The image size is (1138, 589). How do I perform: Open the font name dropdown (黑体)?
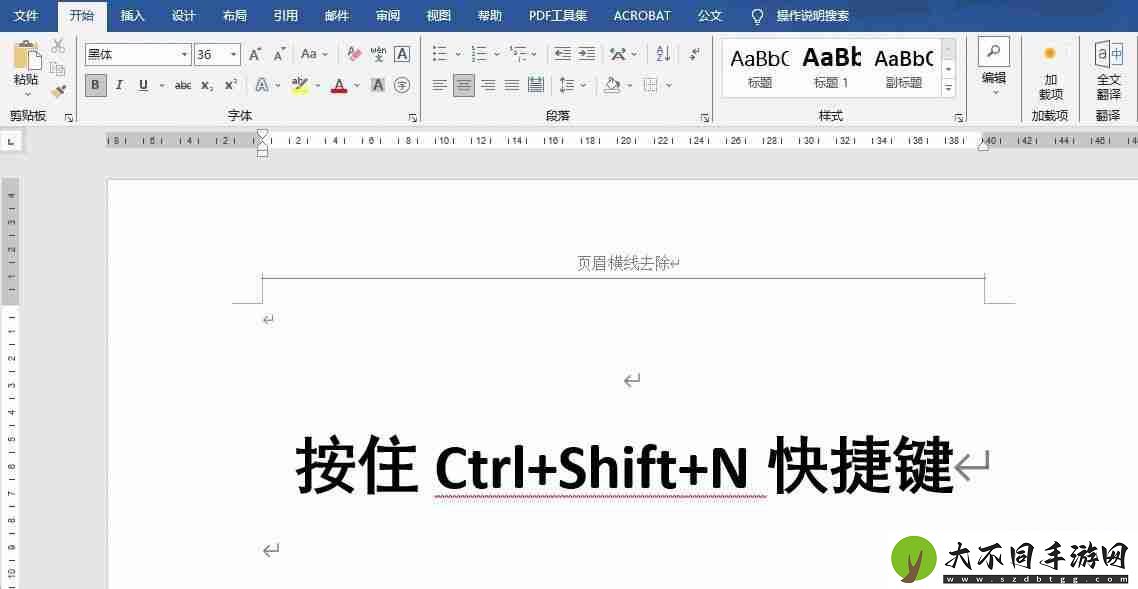(184, 54)
